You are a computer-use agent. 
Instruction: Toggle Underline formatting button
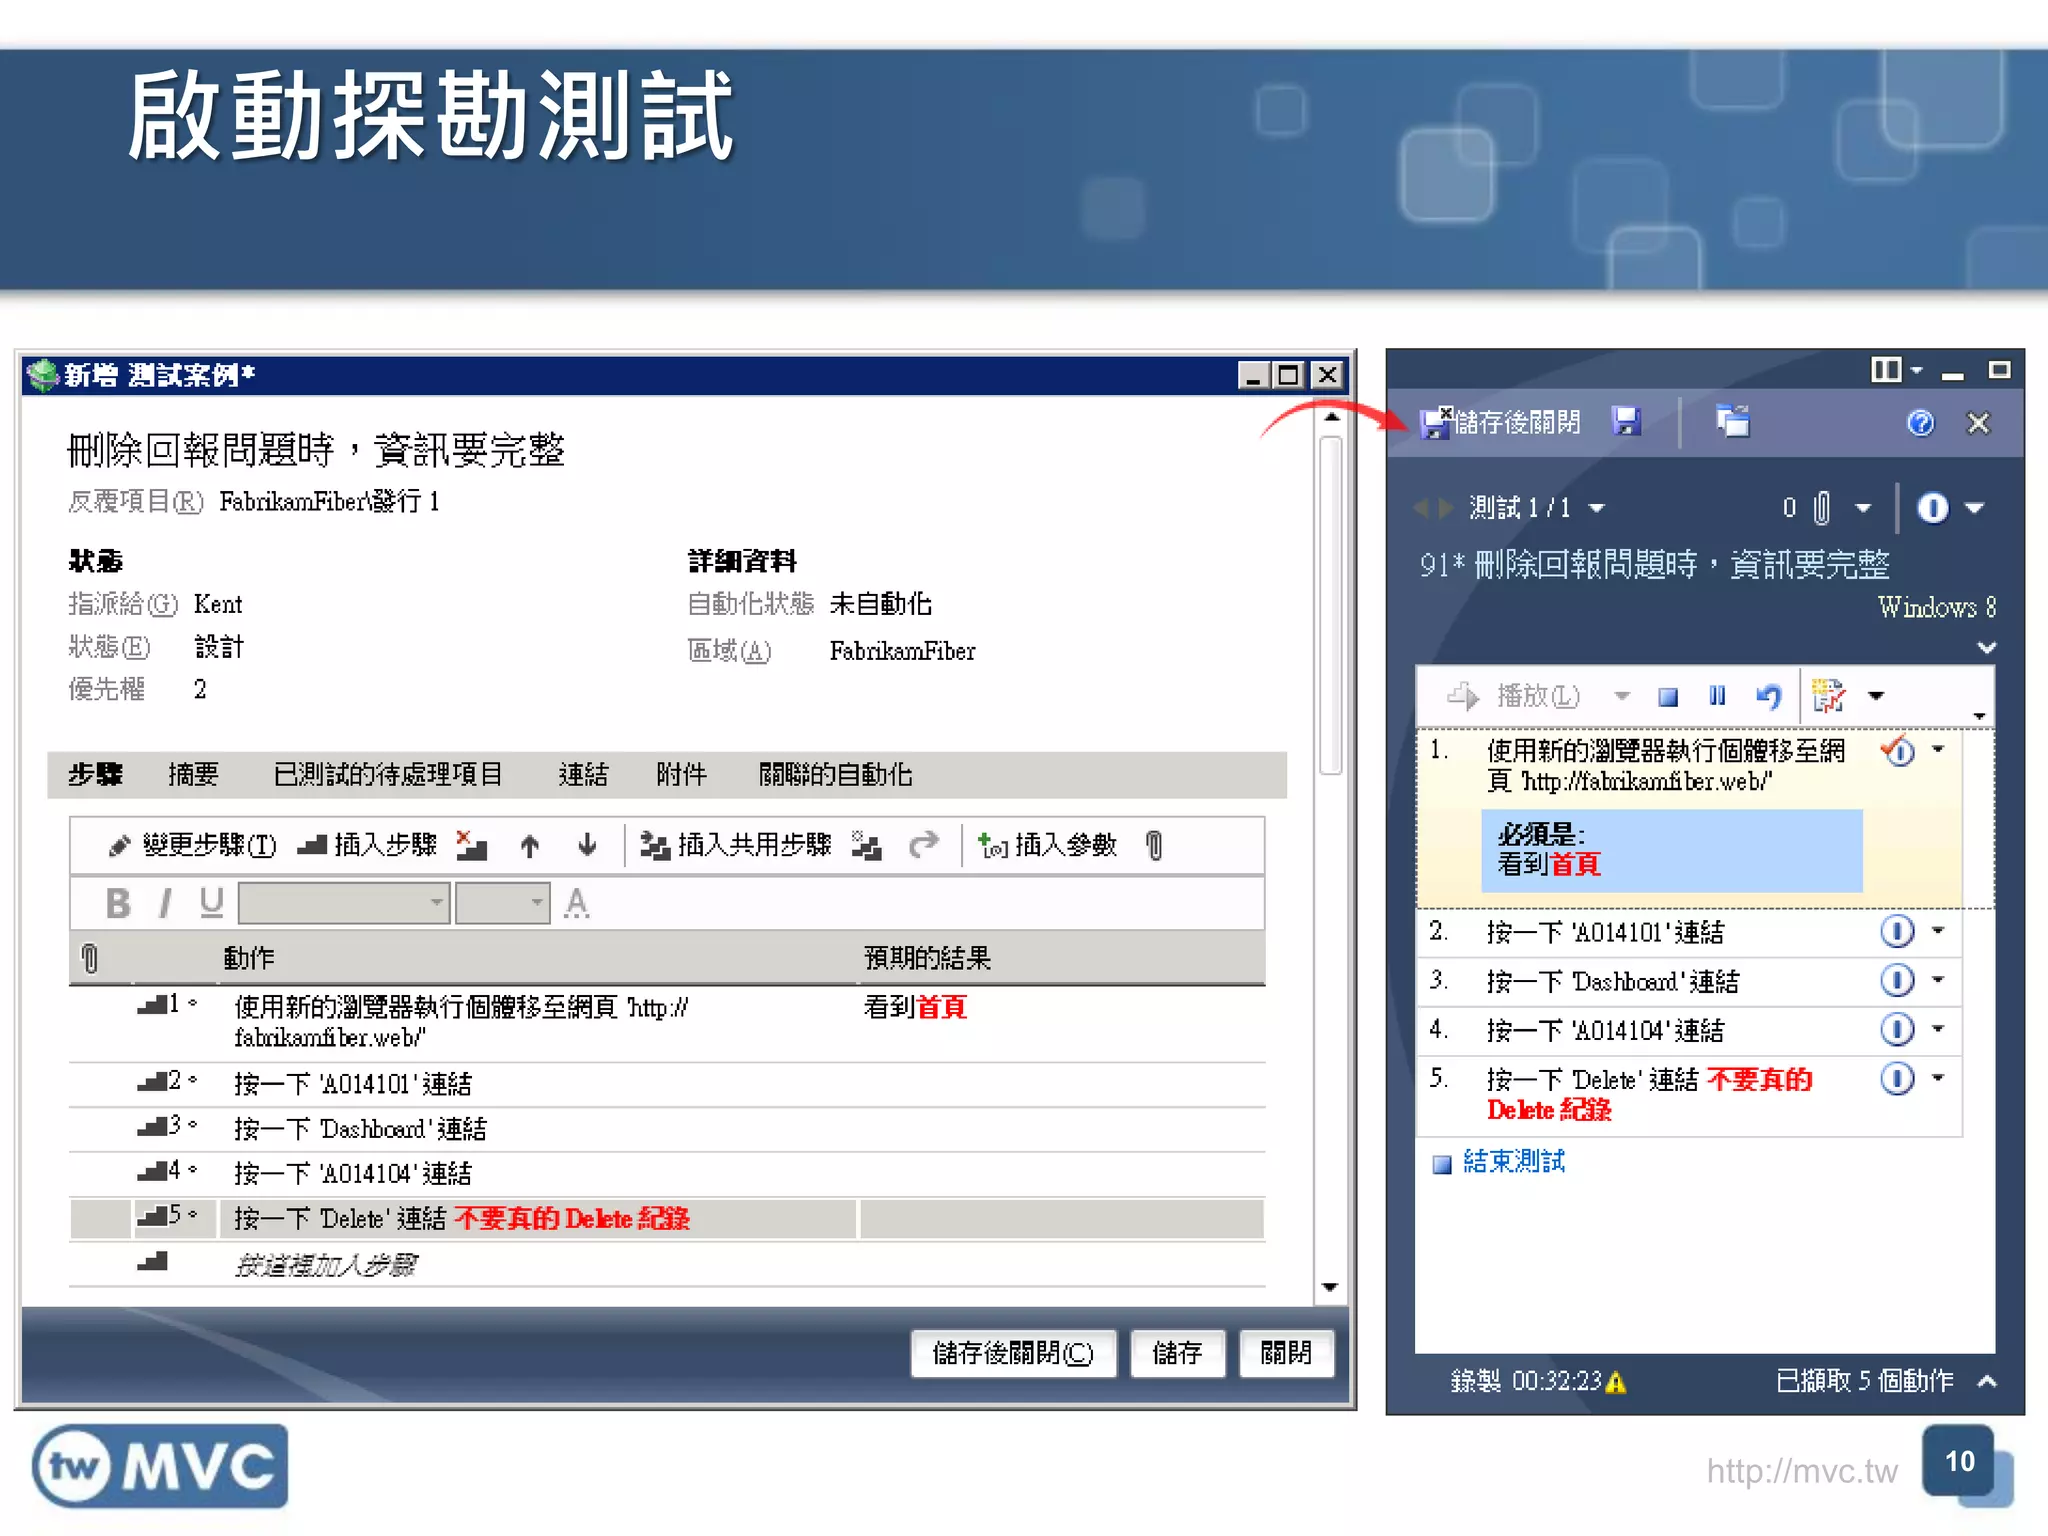tap(211, 903)
